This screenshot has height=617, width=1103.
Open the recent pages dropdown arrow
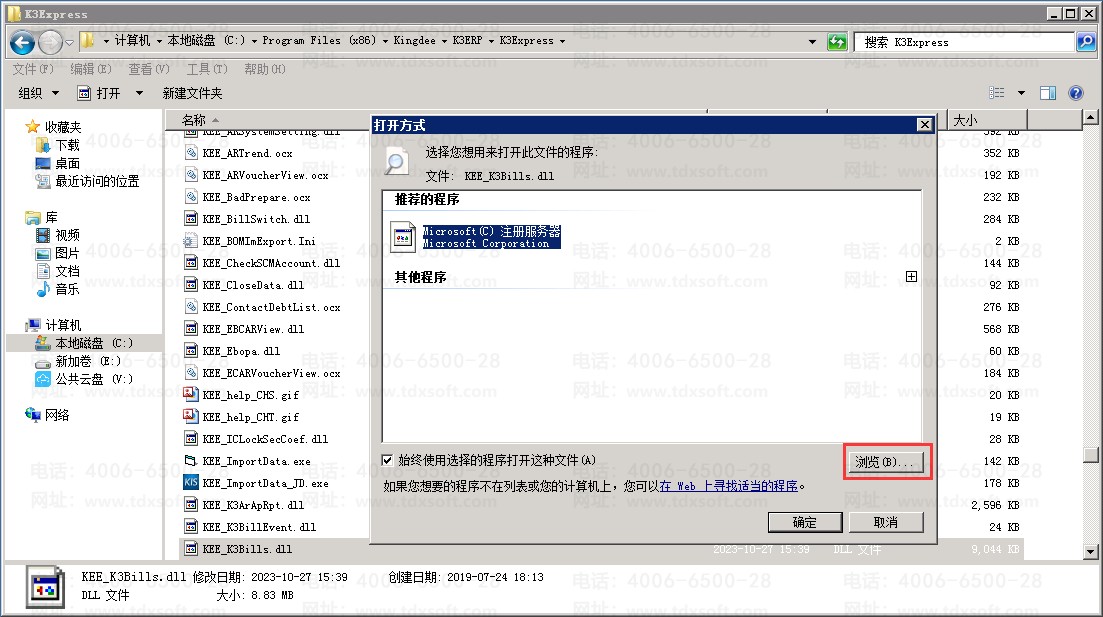[x=69, y=42]
